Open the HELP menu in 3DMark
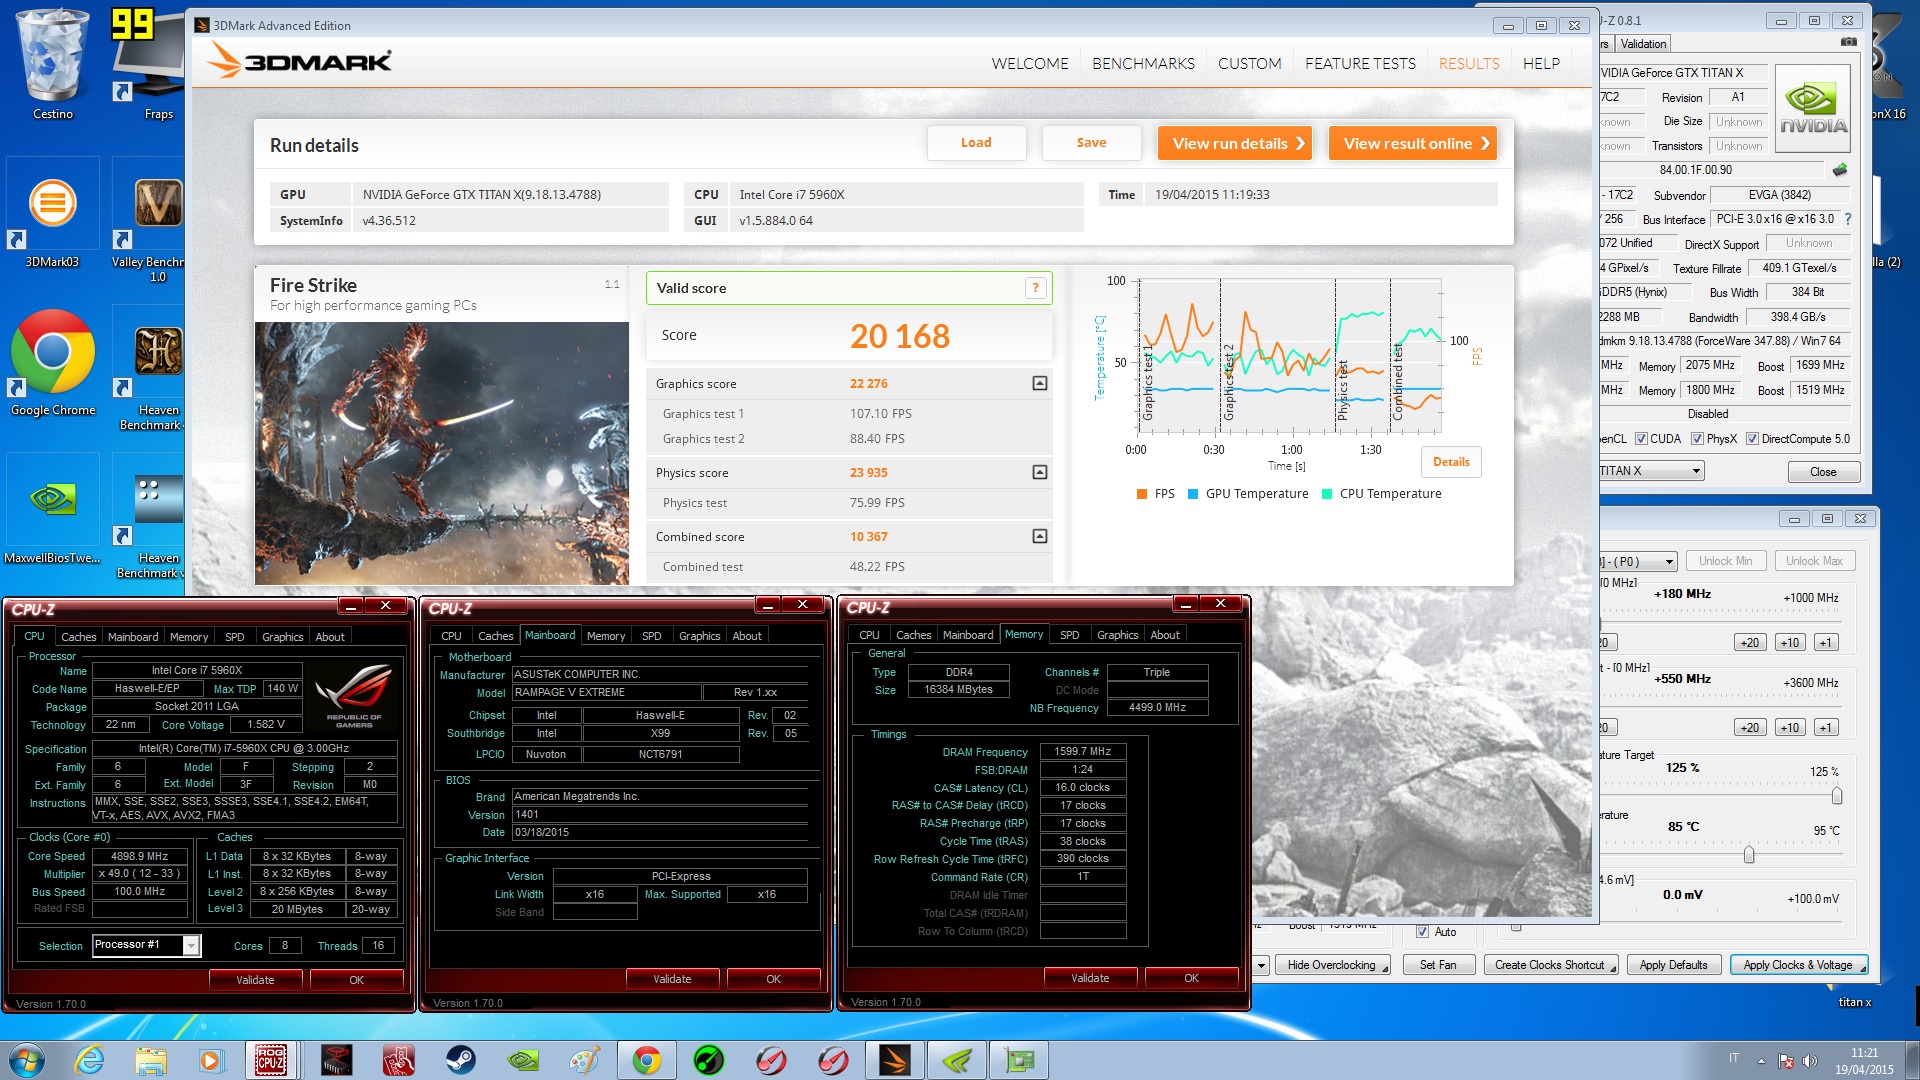1920x1080 pixels. click(x=1541, y=64)
